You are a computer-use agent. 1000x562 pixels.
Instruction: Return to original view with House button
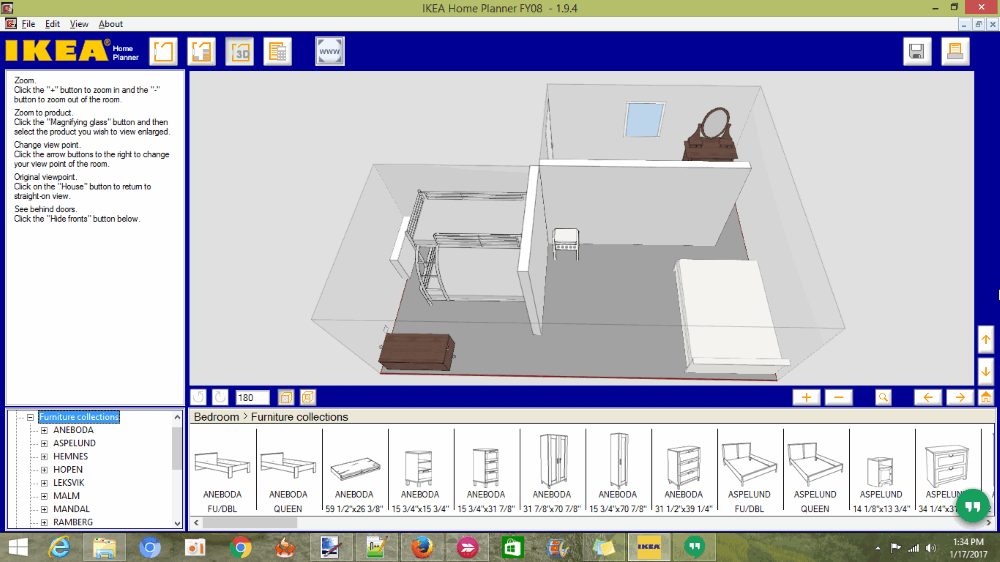point(986,397)
